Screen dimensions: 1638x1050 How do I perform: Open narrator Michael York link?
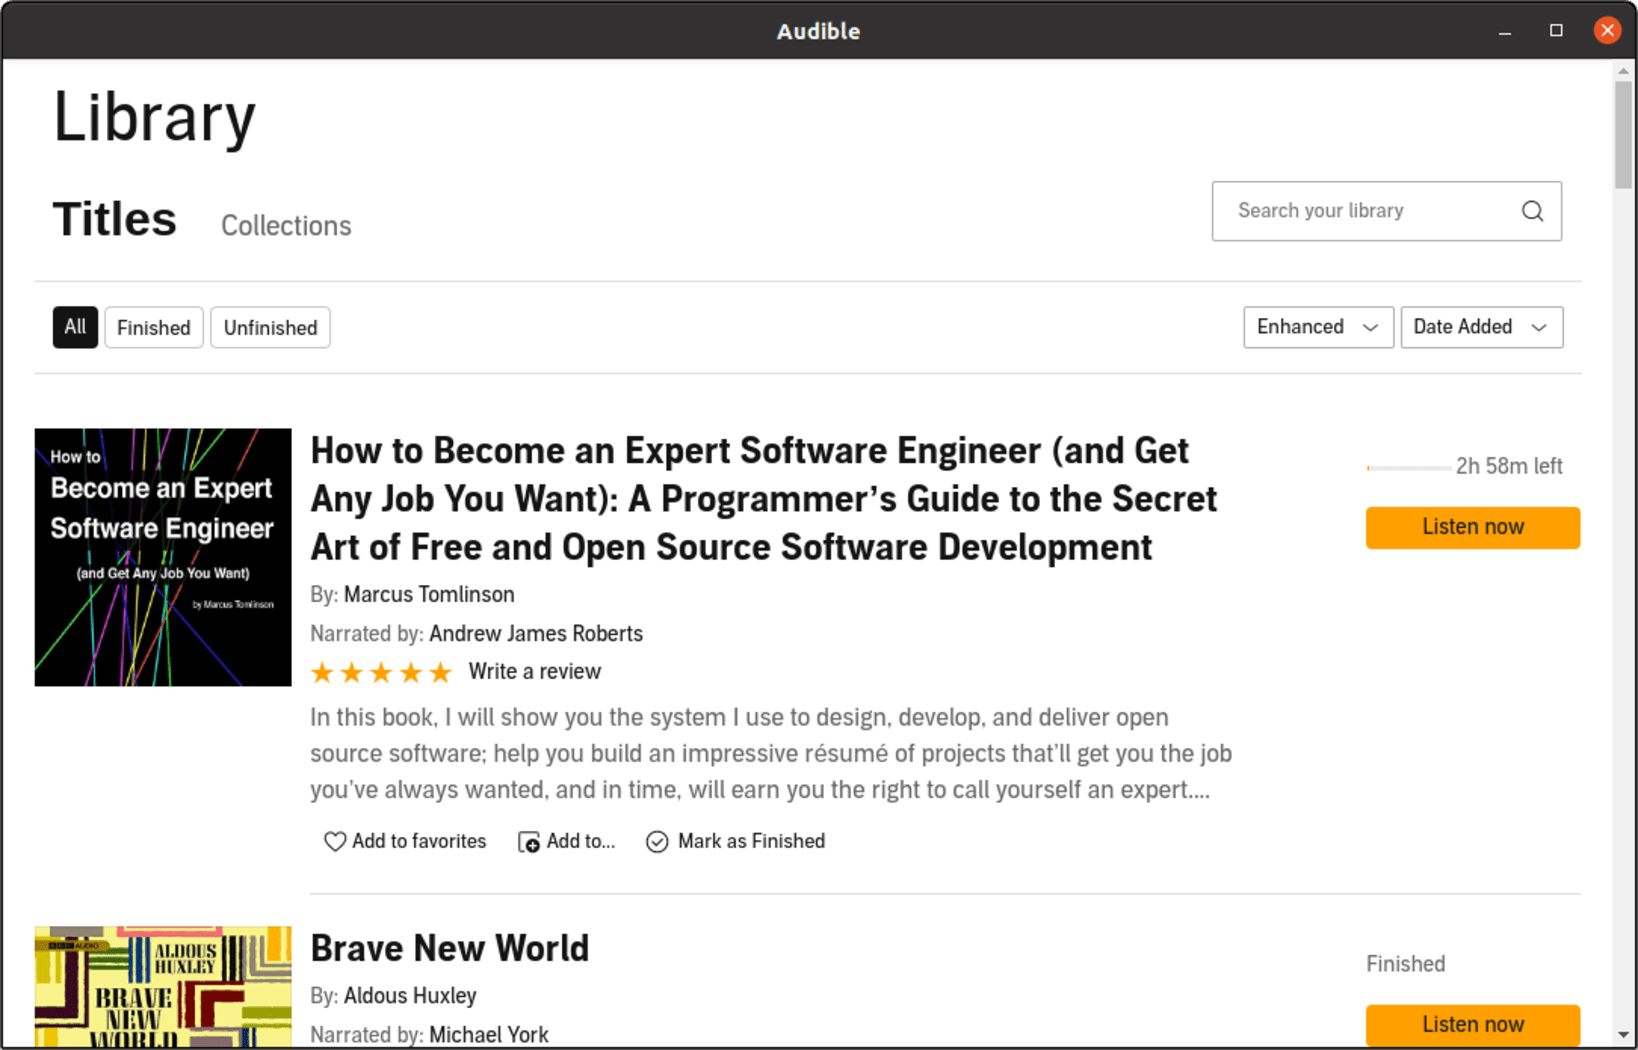click(489, 1035)
